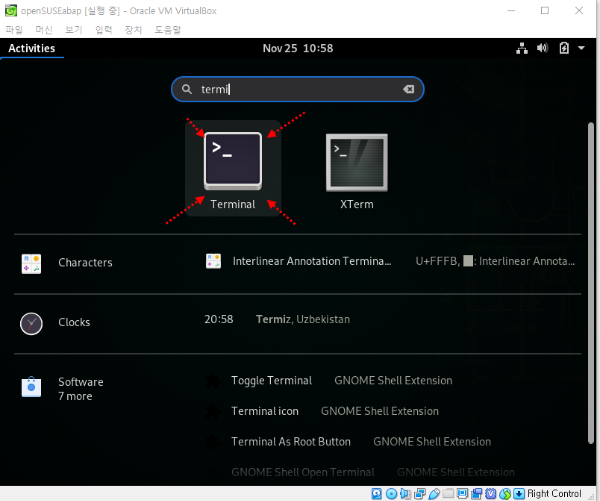
Task: Click the VirtualBox display settings icon
Action: pyautogui.click(x=462, y=493)
